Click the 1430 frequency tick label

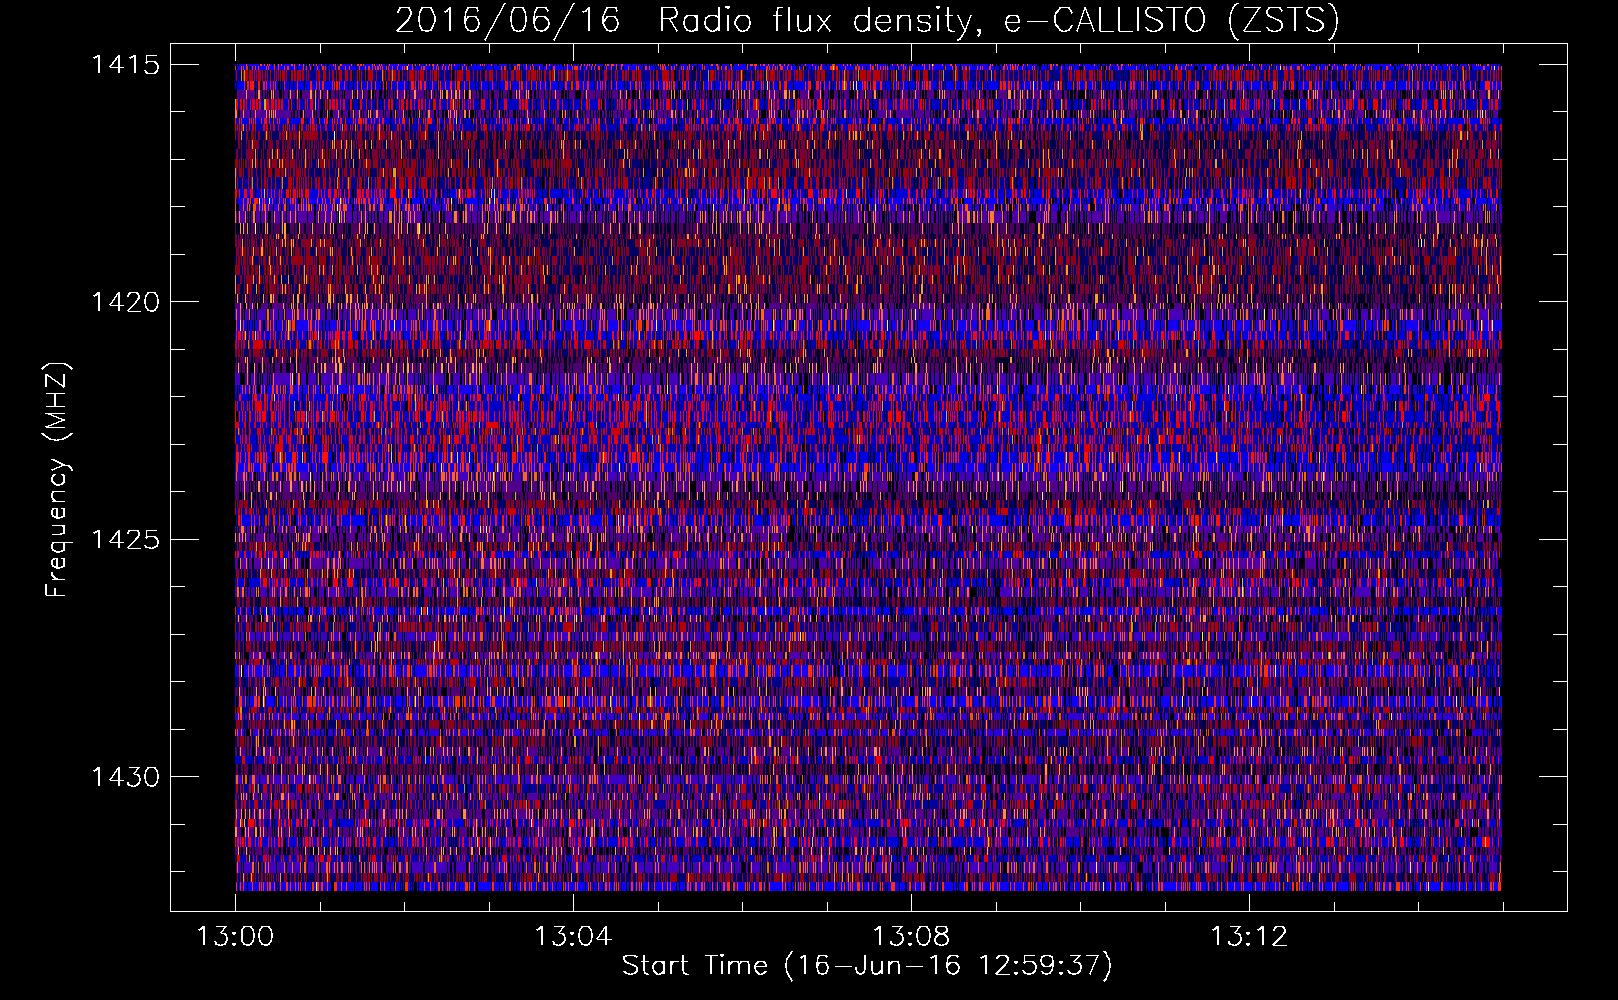coord(125,777)
